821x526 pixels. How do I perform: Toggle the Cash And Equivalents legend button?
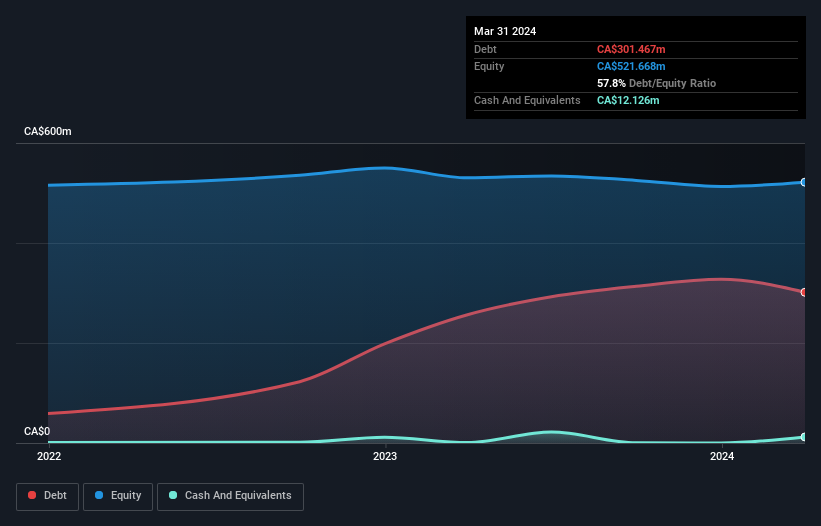pyautogui.click(x=230, y=496)
